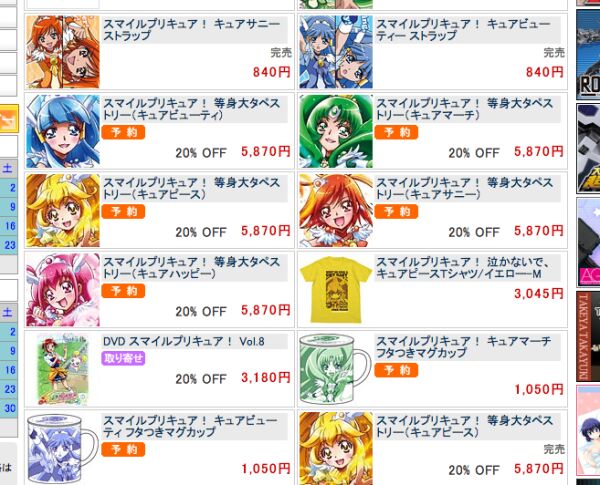Screen dimensions: 600x485
Task: Select the upper calendar's date 16
Action: pyautogui.click(x=10, y=226)
